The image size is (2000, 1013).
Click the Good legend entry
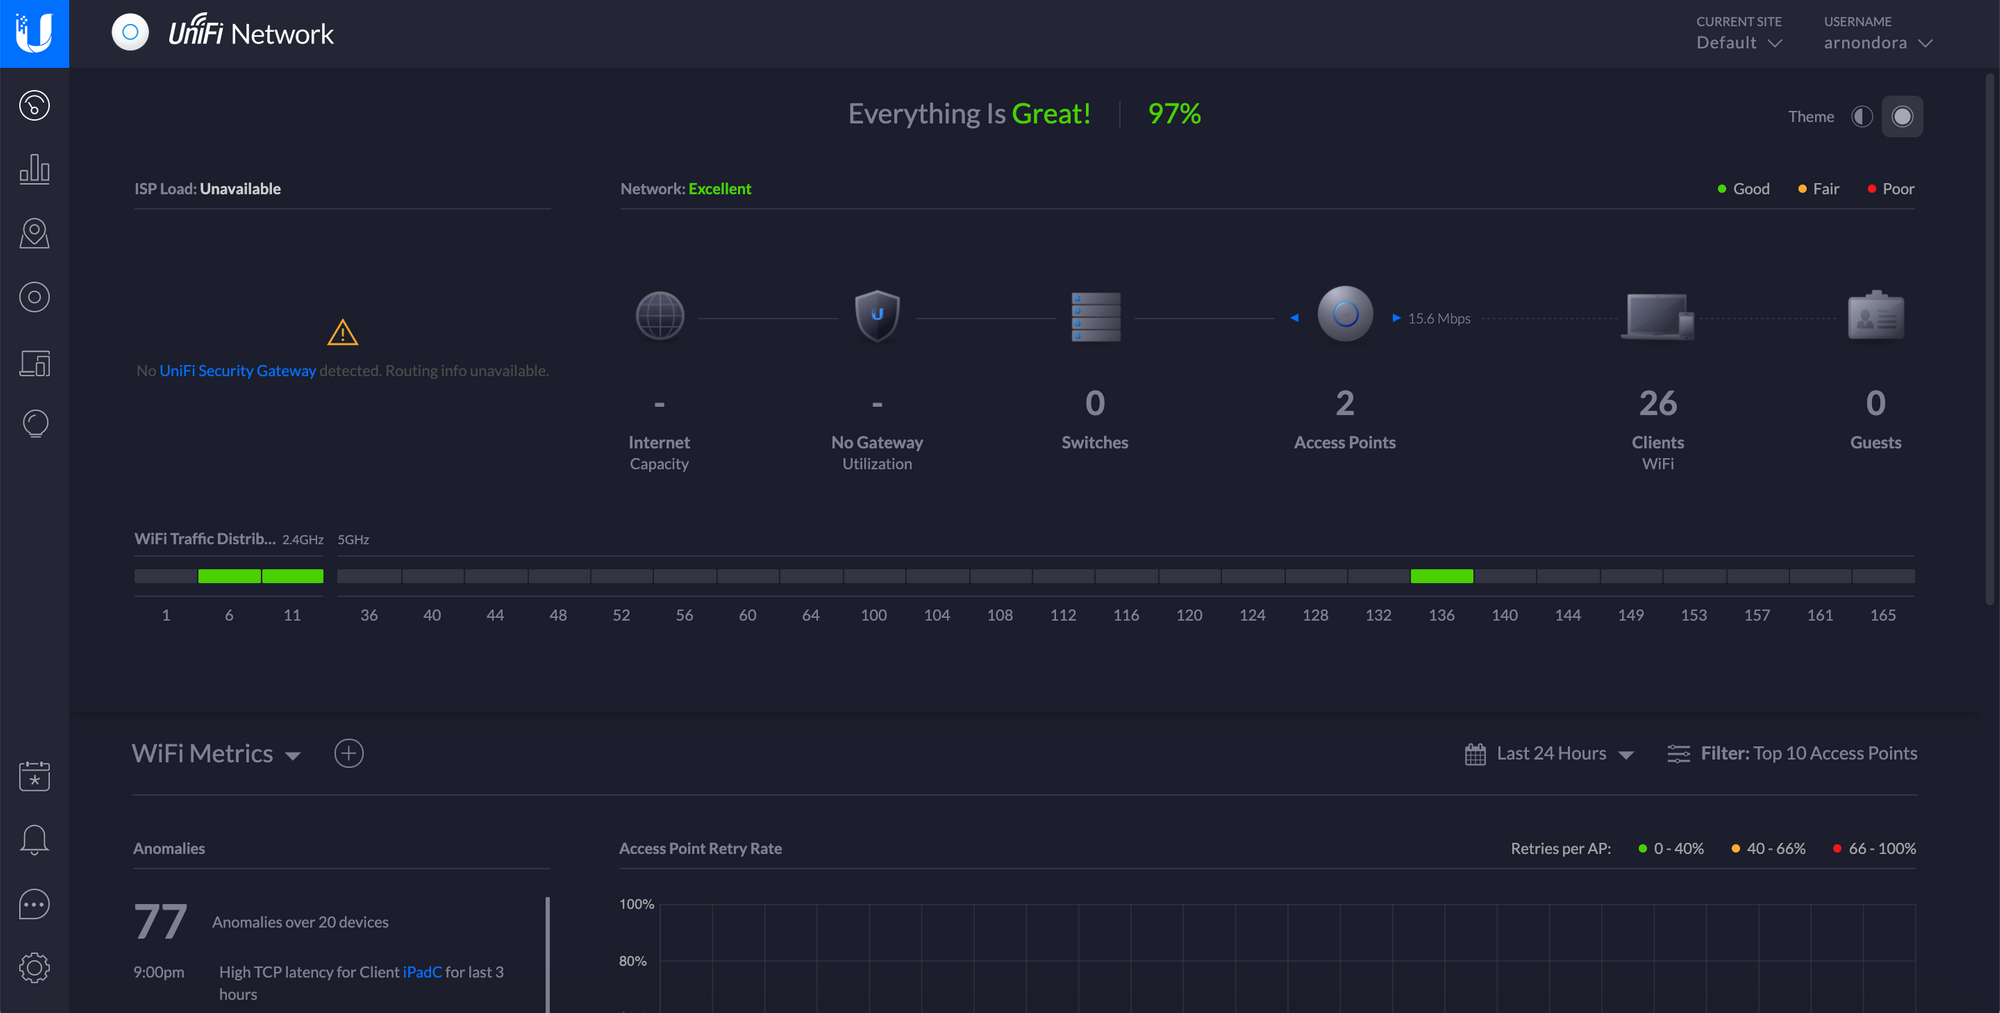point(1743,188)
